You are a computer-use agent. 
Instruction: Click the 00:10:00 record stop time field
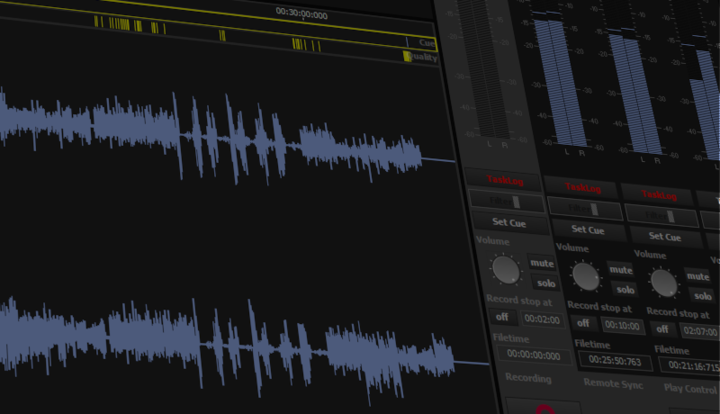622,325
